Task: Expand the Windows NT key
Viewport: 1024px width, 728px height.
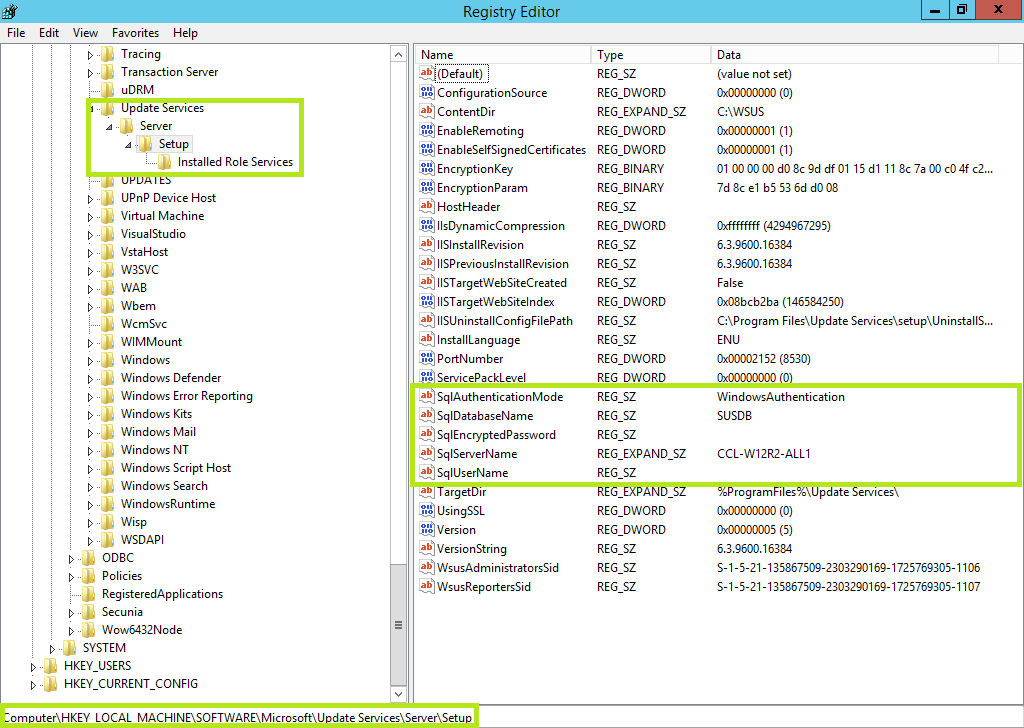Action: point(91,451)
